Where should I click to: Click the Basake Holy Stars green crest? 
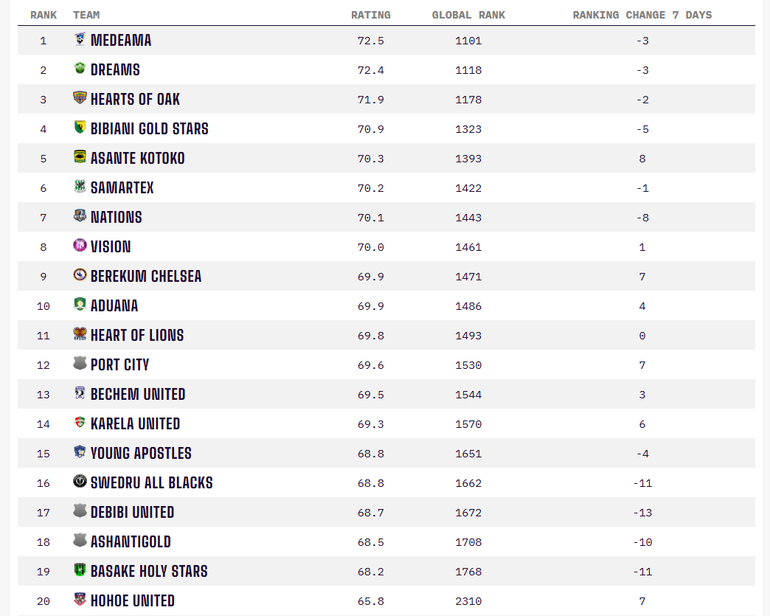80,570
